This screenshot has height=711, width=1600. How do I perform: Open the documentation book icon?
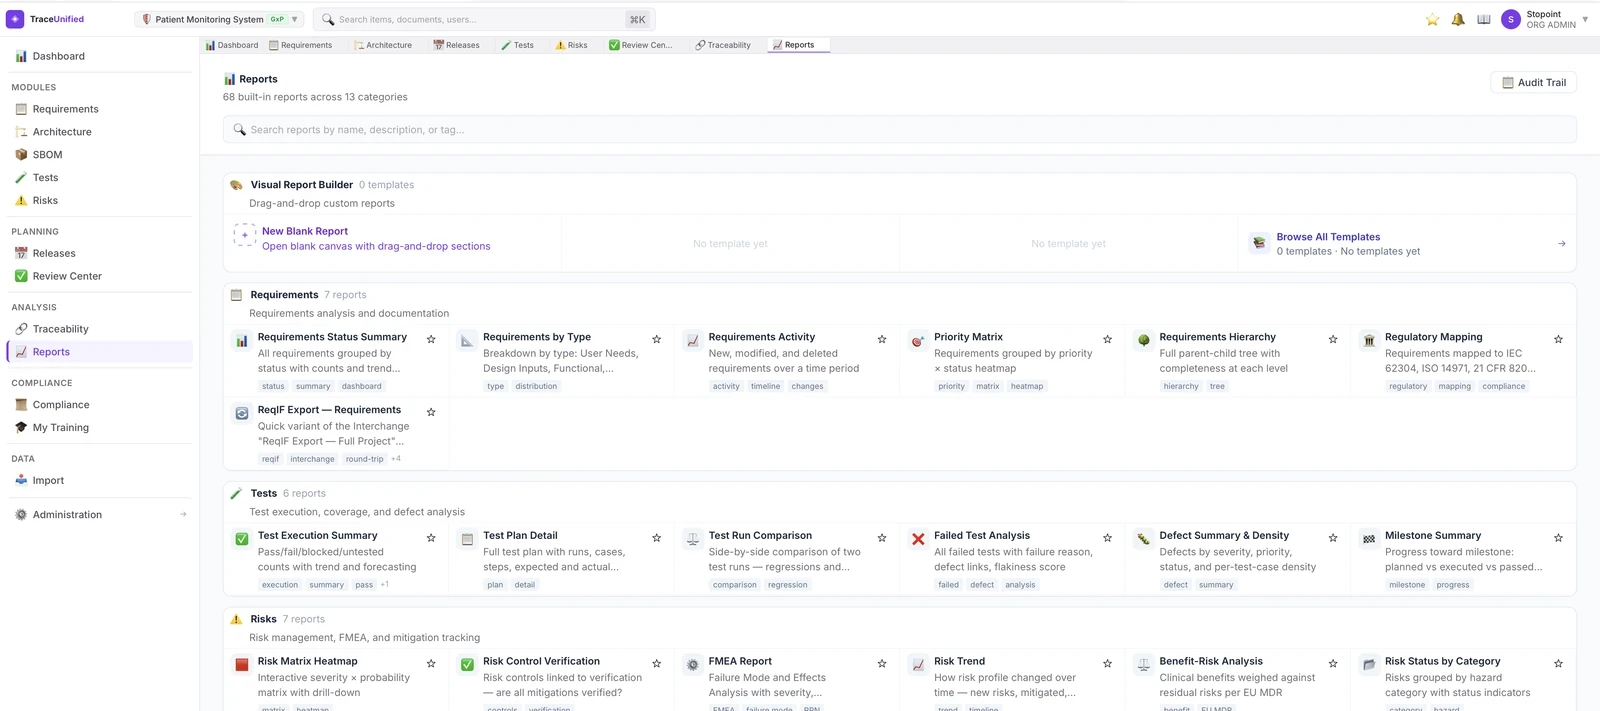point(1484,19)
